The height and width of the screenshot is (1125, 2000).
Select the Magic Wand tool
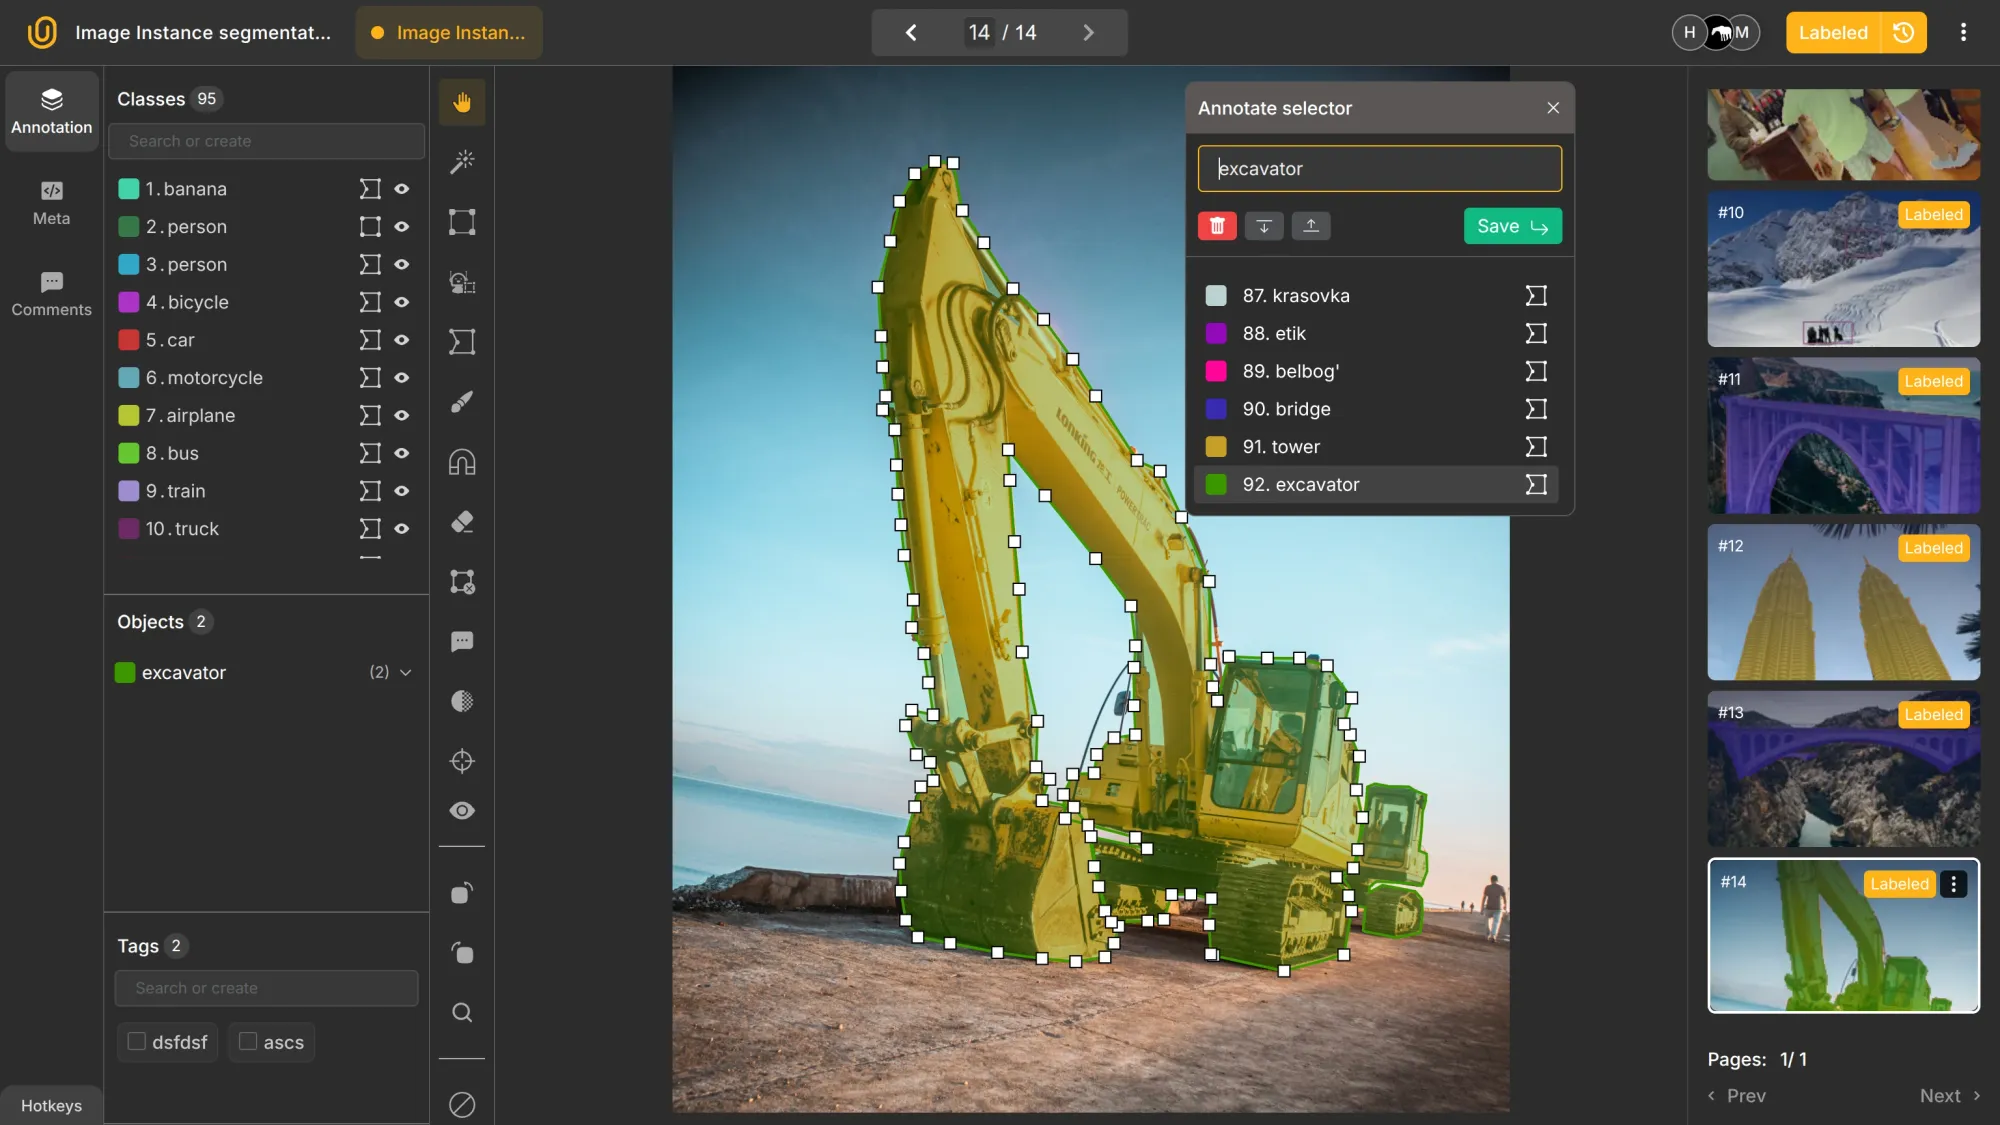click(x=461, y=161)
